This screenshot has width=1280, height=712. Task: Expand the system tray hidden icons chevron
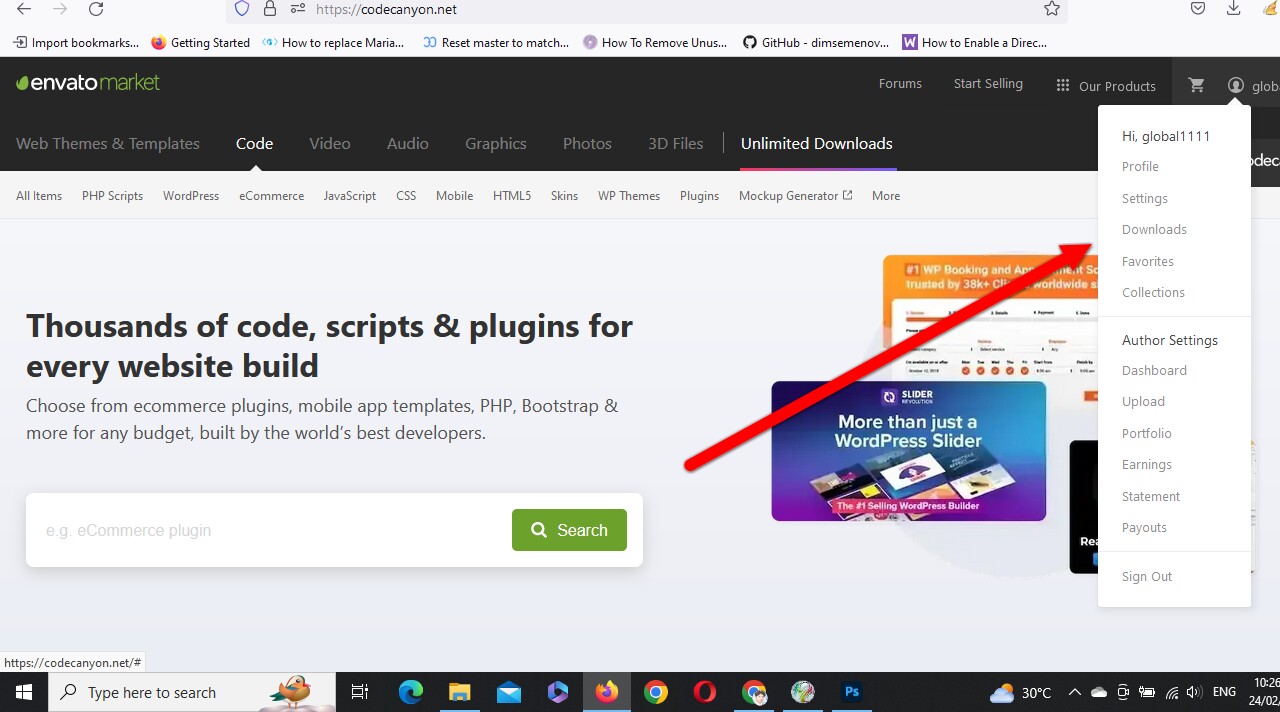tap(1074, 692)
